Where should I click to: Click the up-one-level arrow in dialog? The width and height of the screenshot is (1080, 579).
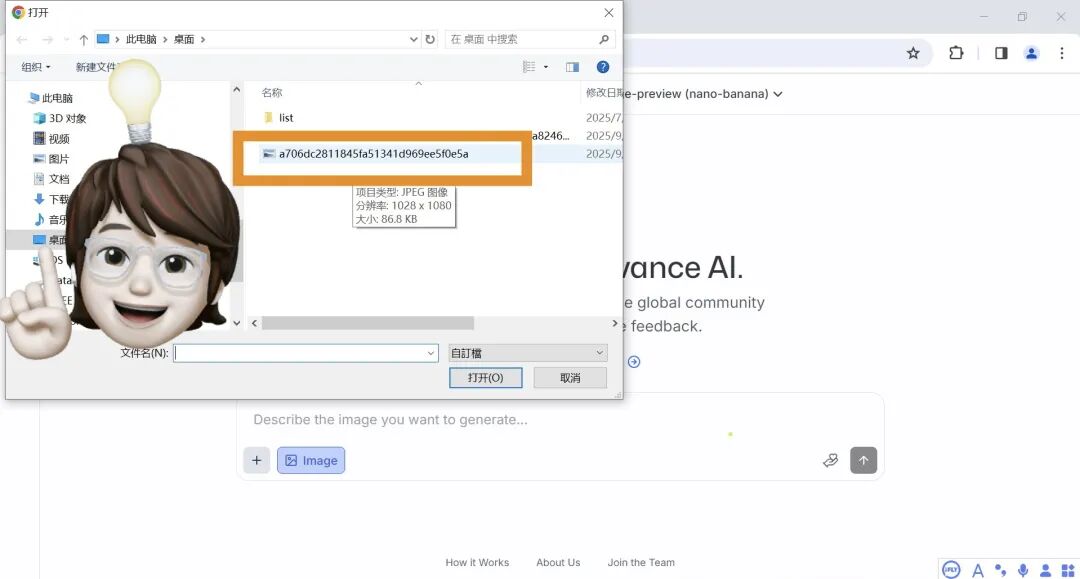tap(83, 40)
